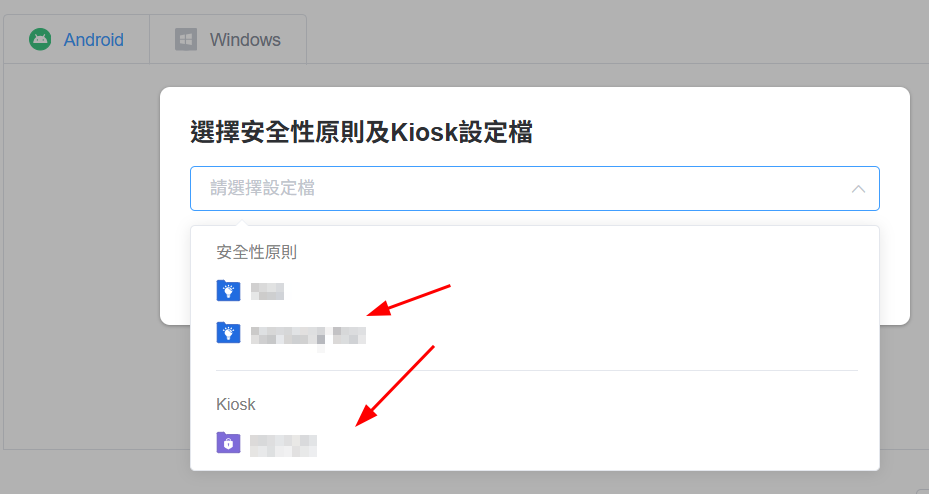Click the purple Kiosk lock folder icon
Image resolution: width=929 pixels, height=494 pixels.
coord(228,442)
